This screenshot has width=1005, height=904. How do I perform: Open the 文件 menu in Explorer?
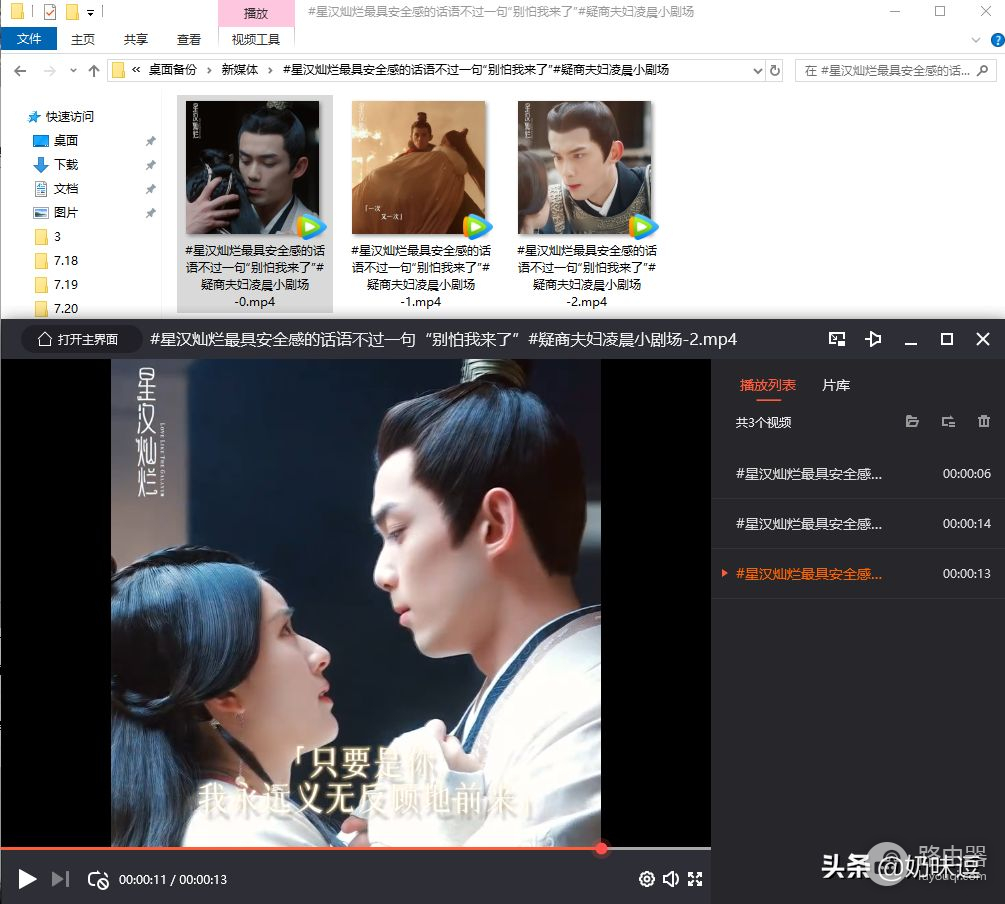tap(29, 39)
